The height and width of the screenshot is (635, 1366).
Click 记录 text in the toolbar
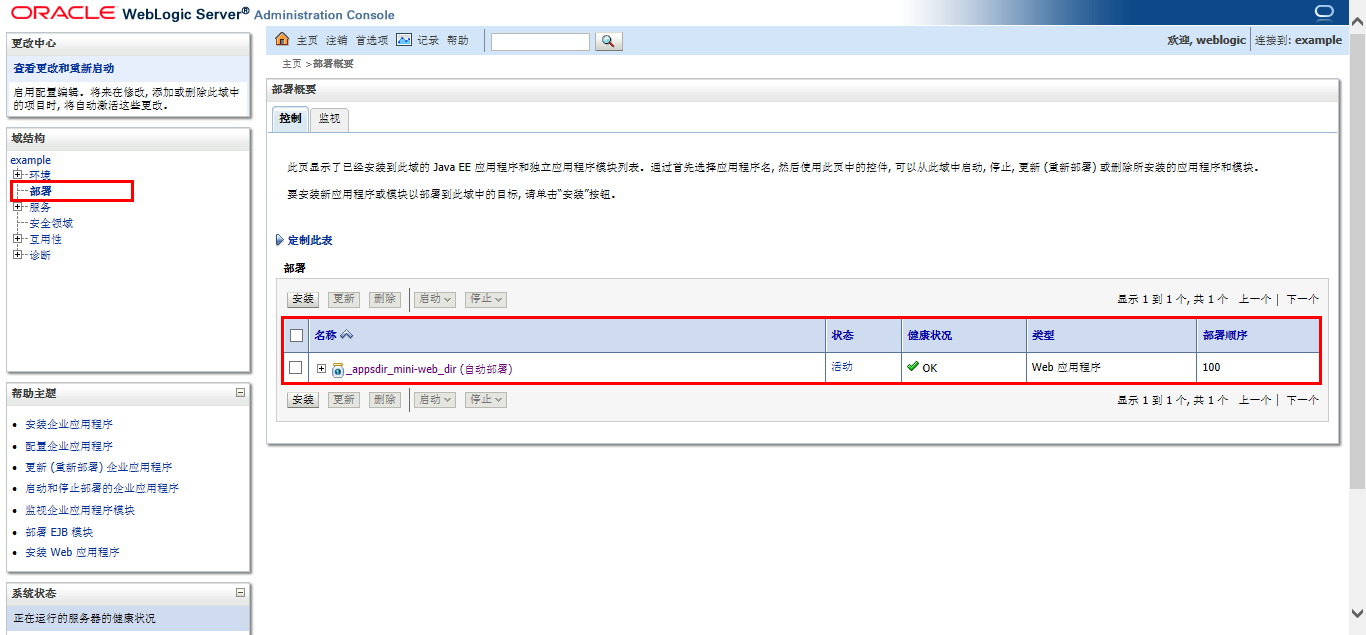(x=428, y=41)
